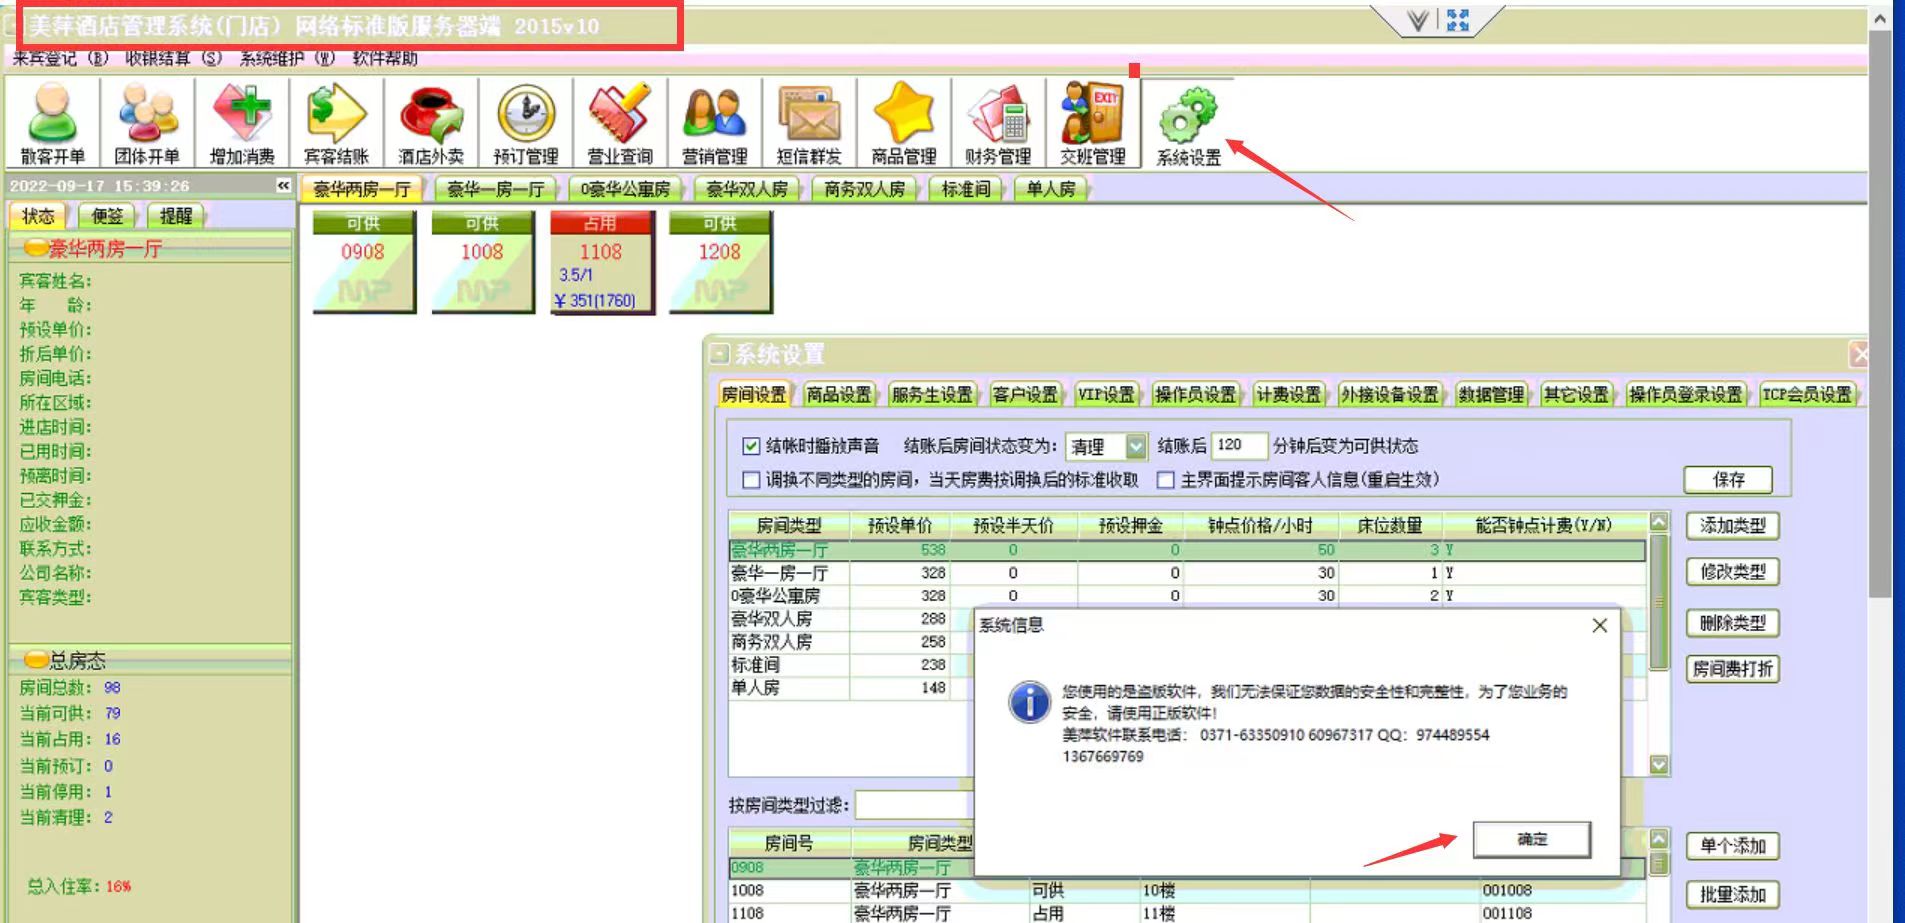Click 确定 button in system info dialog
Image resolution: width=1905 pixels, height=923 pixels.
tap(1531, 840)
